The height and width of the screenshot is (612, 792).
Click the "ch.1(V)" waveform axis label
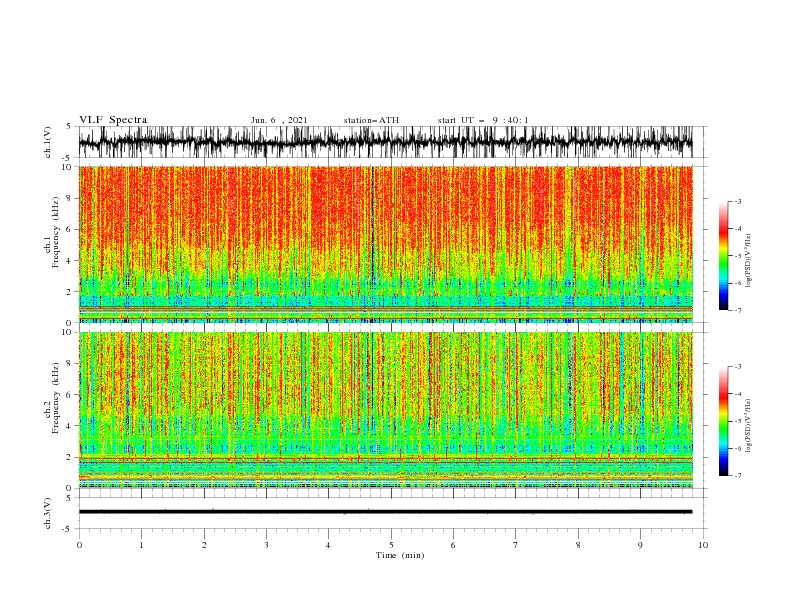point(48,142)
